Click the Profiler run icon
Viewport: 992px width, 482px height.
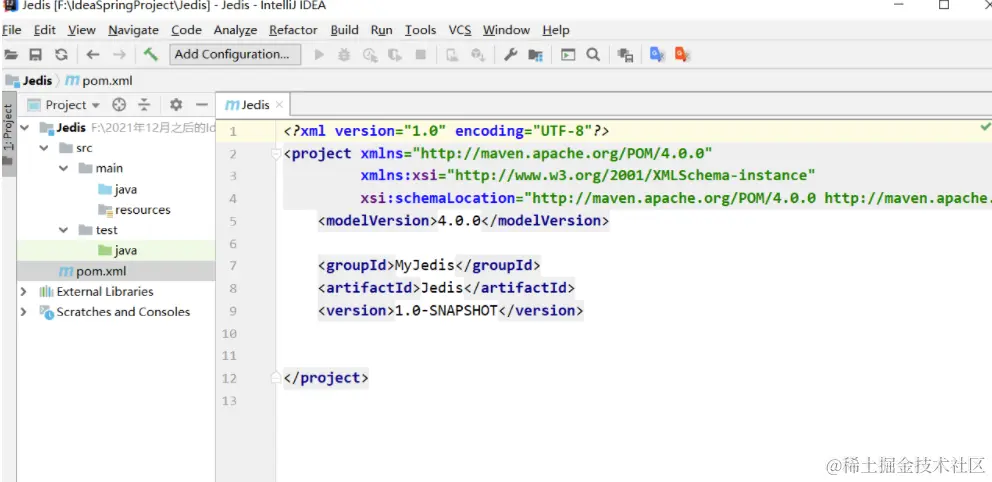[395, 55]
